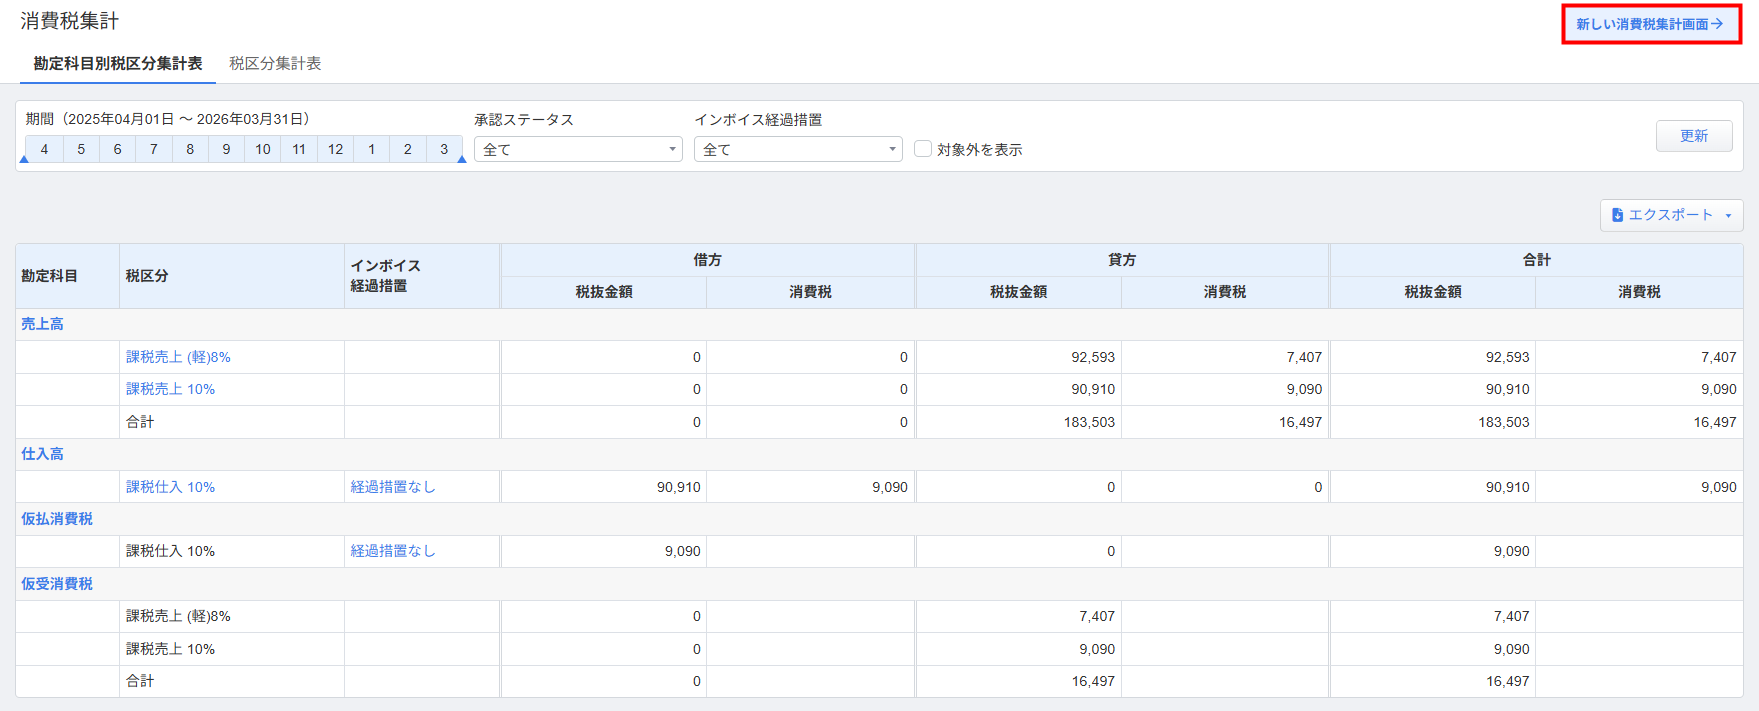Screen dimensions: 1759x711
Task: Enable 対象外を表示 checkbox
Action: [923, 149]
